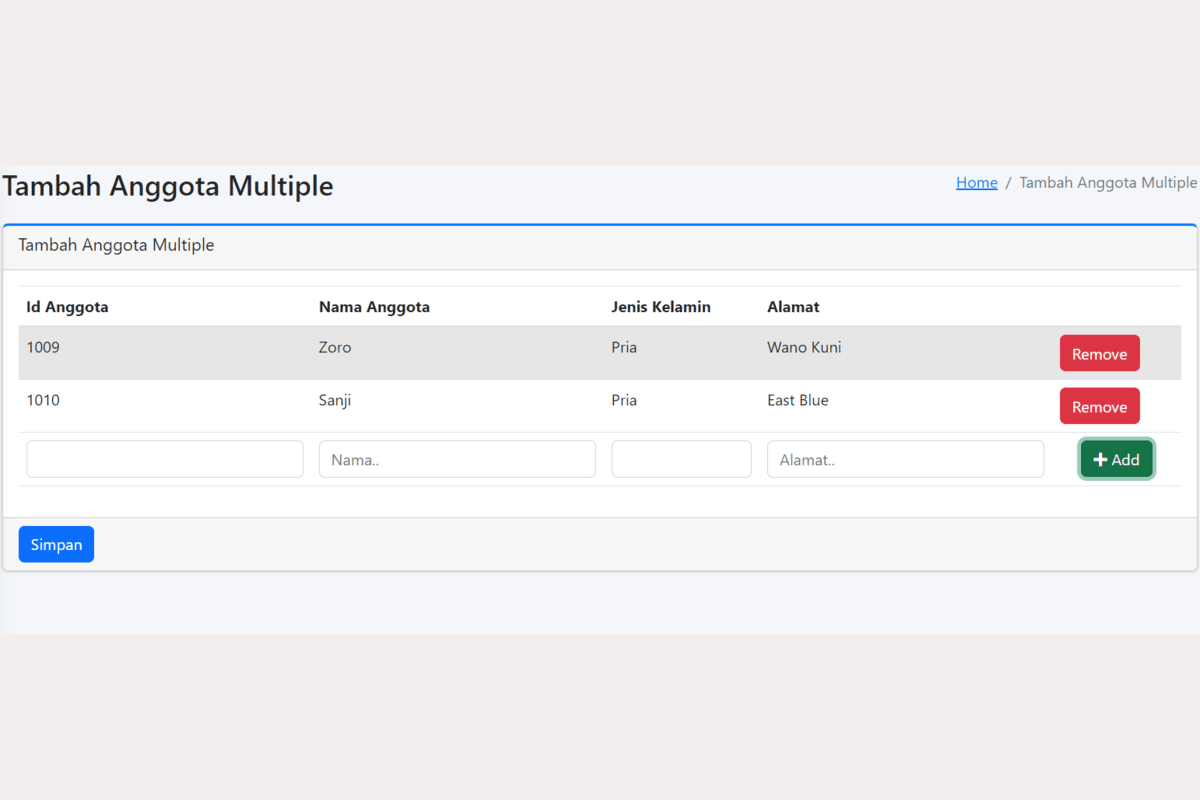The width and height of the screenshot is (1200, 800).
Task: Open the Home breadcrumb link
Action: pyautogui.click(x=976, y=183)
